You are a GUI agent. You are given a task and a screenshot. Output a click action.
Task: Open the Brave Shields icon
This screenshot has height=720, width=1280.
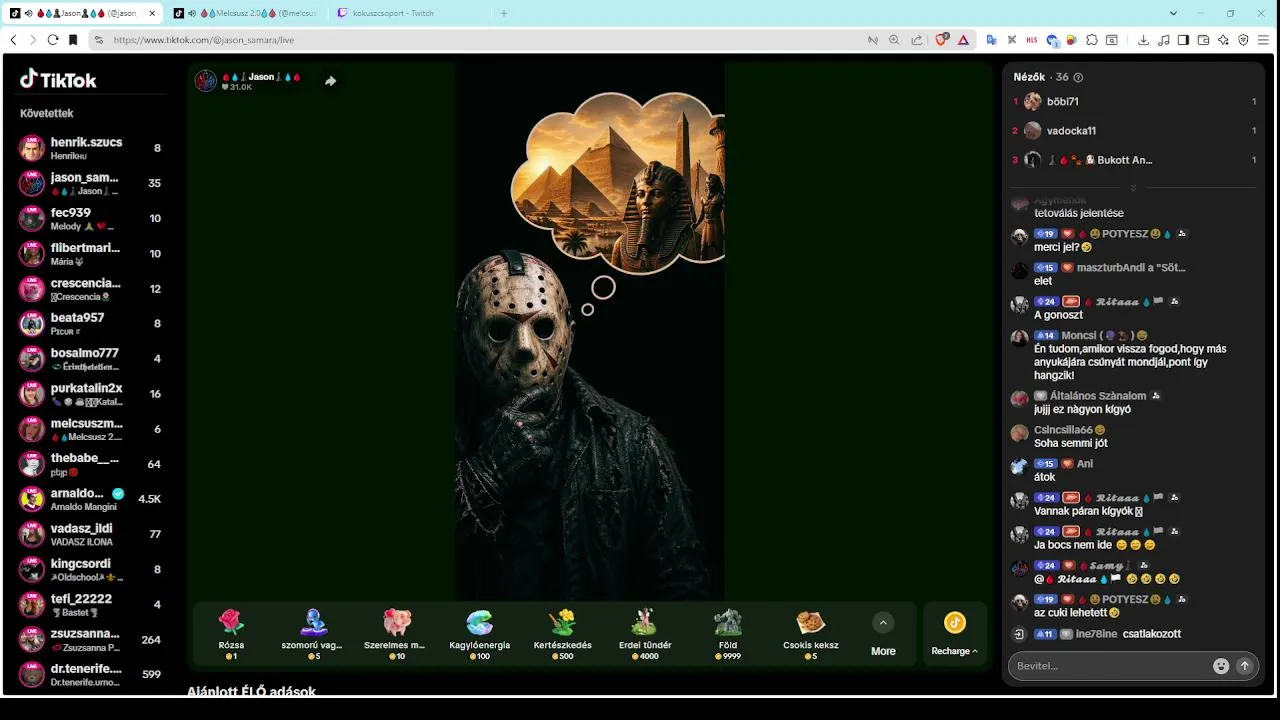click(941, 40)
